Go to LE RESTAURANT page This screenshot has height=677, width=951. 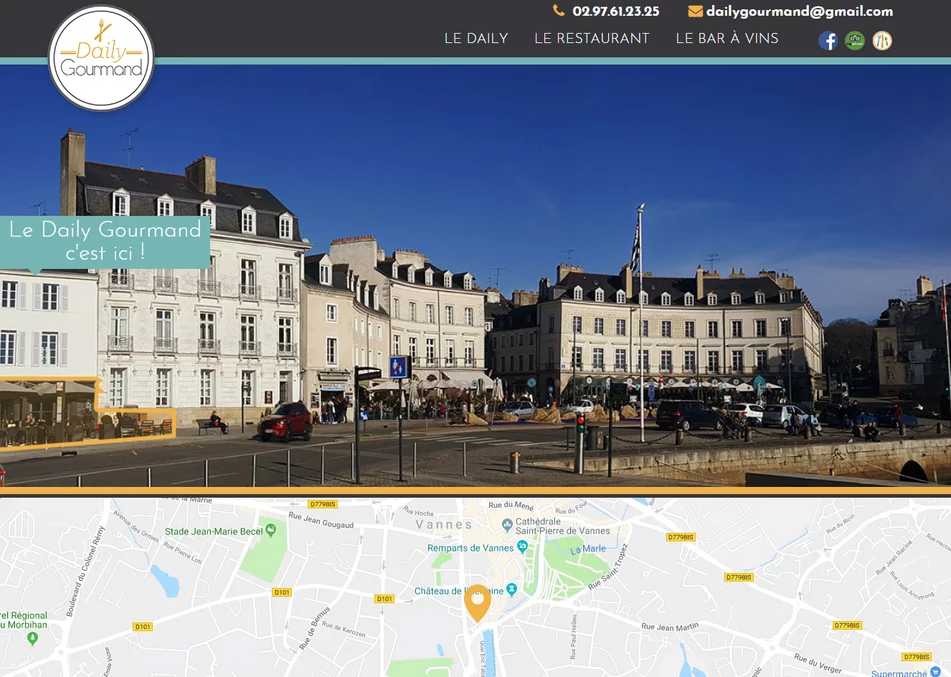point(592,39)
